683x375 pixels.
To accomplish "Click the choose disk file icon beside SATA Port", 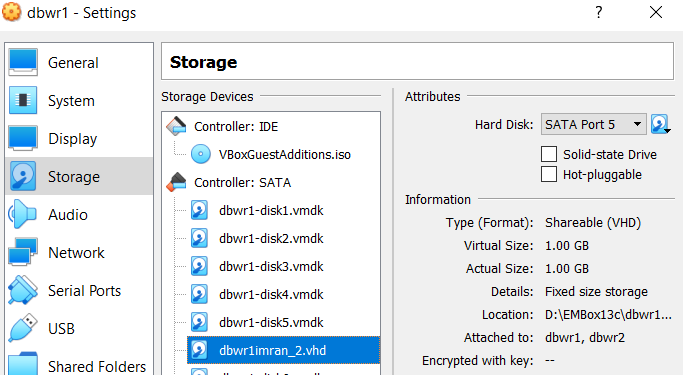I will point(660,125).
